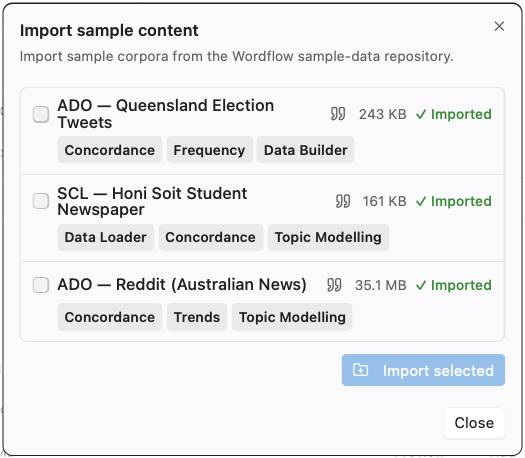The height and width of the screenshot is (458, 525).
Task: Click the 35.1 MB size label
Action: coord(381,285)
